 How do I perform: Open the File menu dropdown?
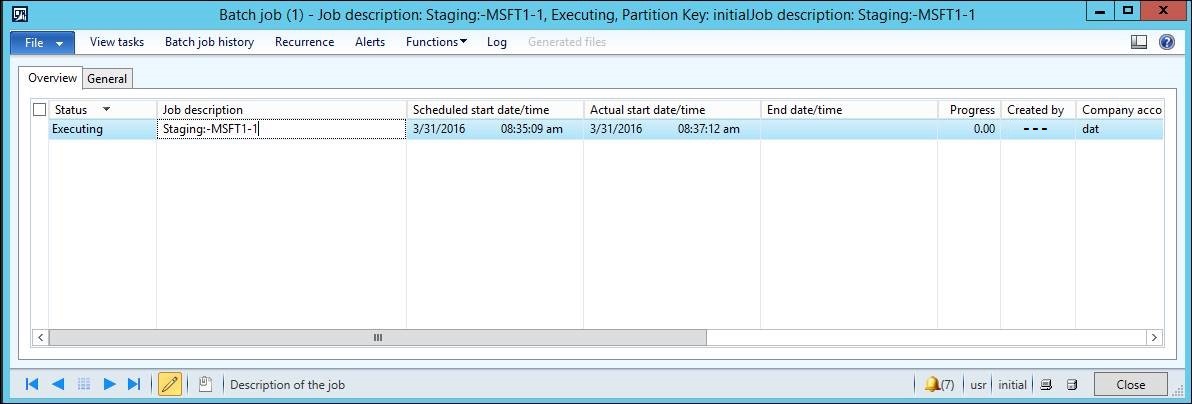42,42
